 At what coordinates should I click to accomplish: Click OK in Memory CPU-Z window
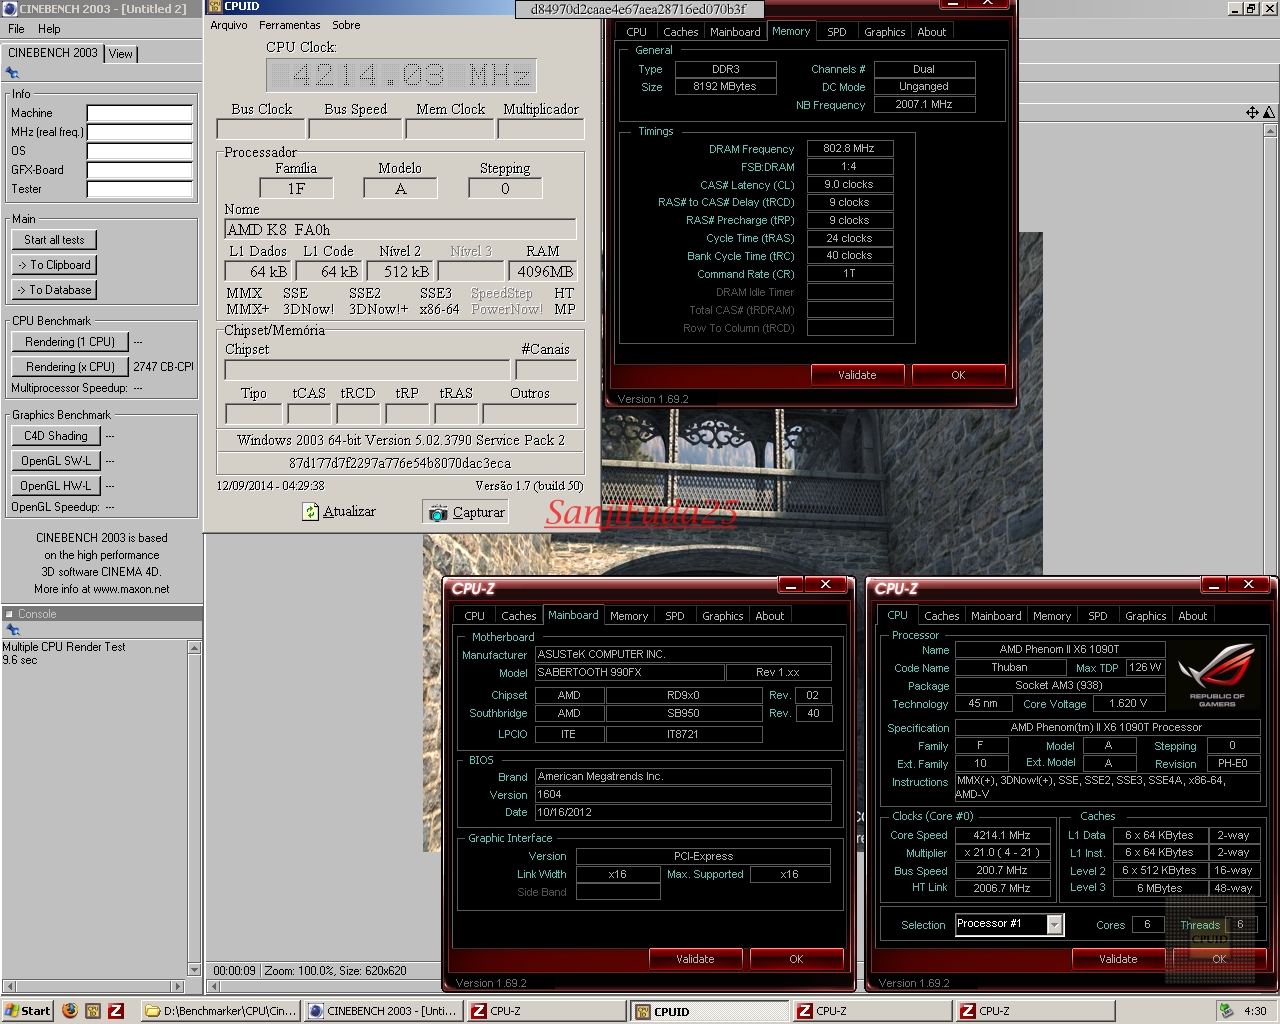click(x=958, y=375)
